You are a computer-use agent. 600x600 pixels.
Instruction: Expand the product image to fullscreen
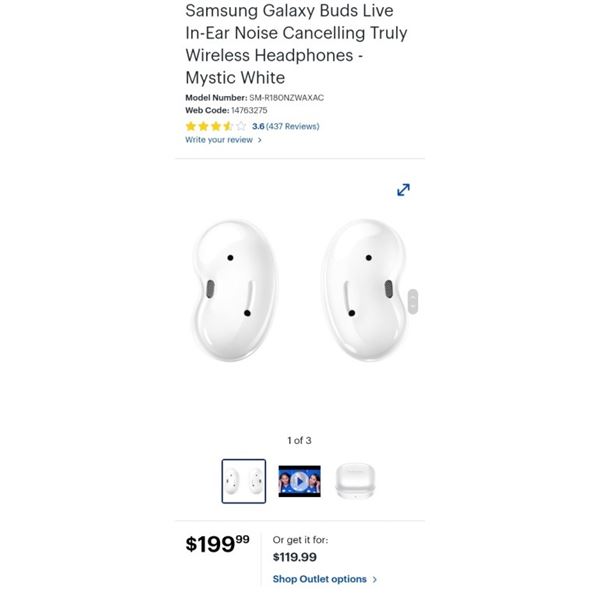(x=403, y=189)
